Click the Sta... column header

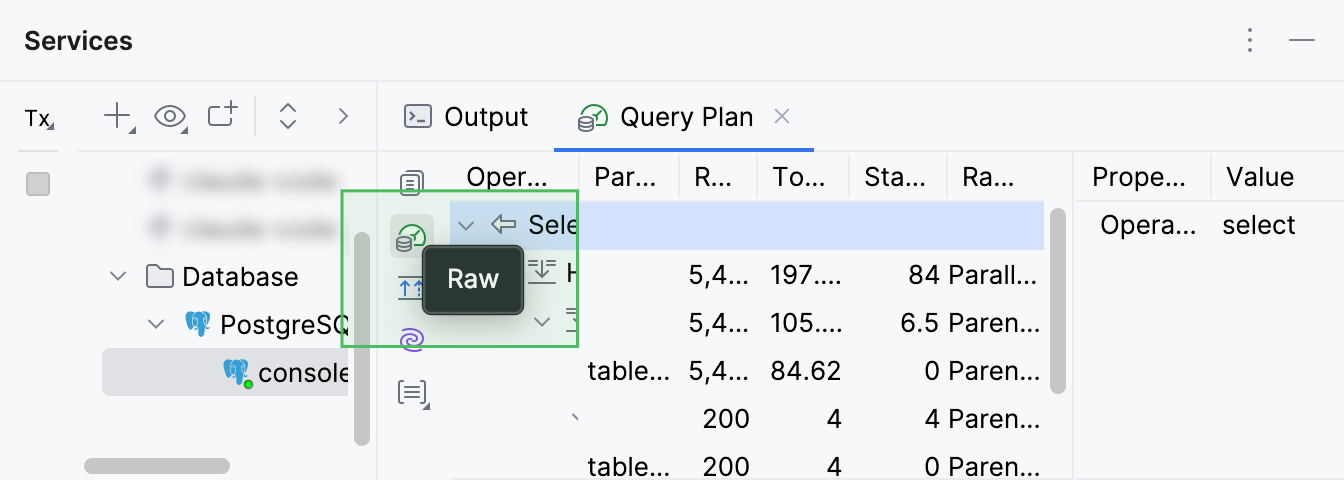point(896,178)
